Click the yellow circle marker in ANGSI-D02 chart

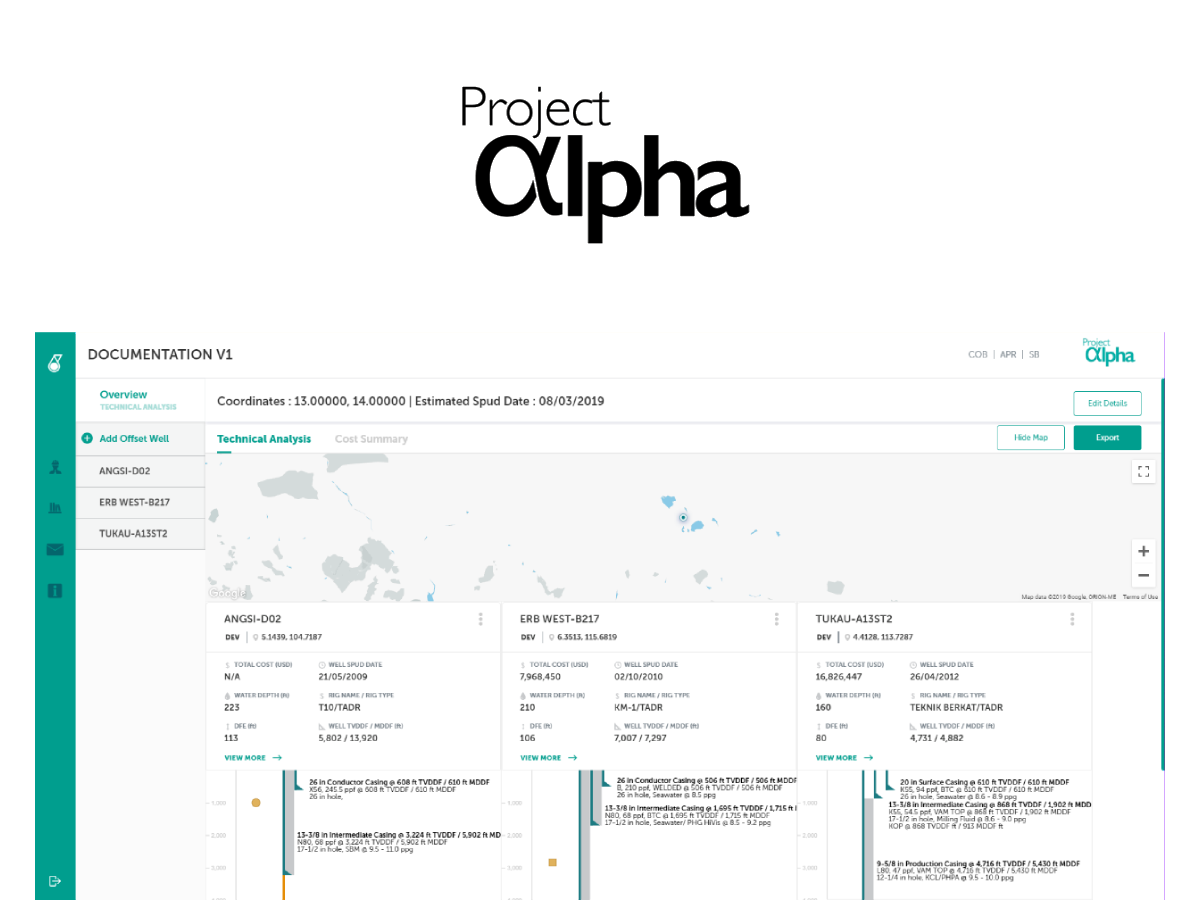256,802
